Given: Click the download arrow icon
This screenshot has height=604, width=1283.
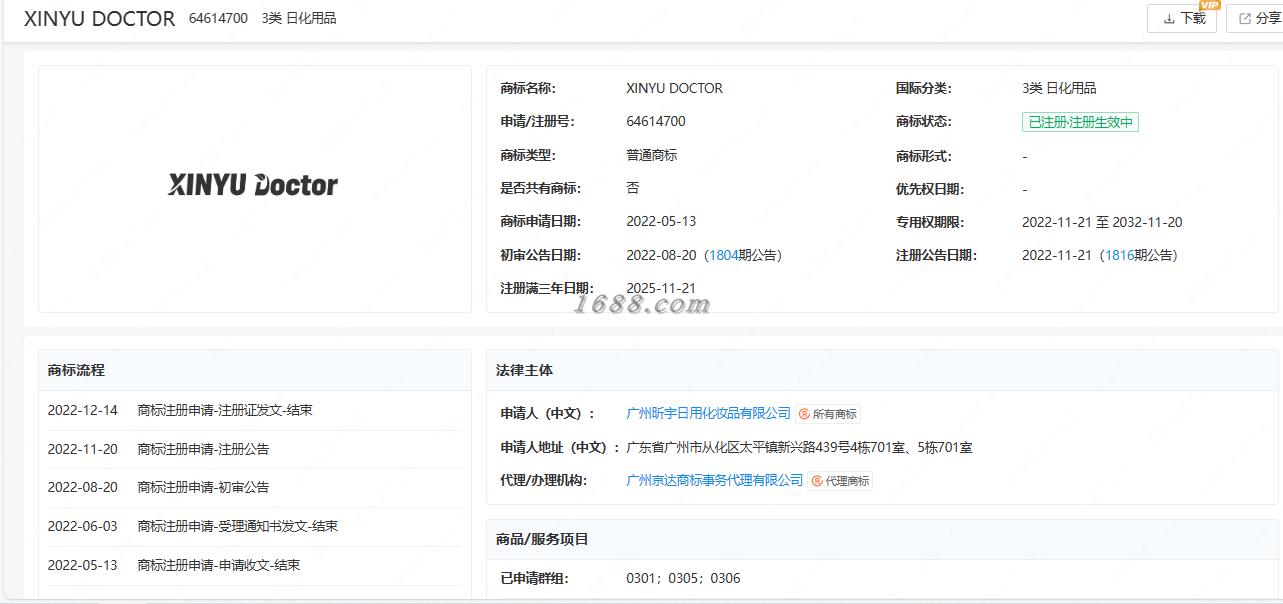Looking at the screenshot, I should [1169, 19].
